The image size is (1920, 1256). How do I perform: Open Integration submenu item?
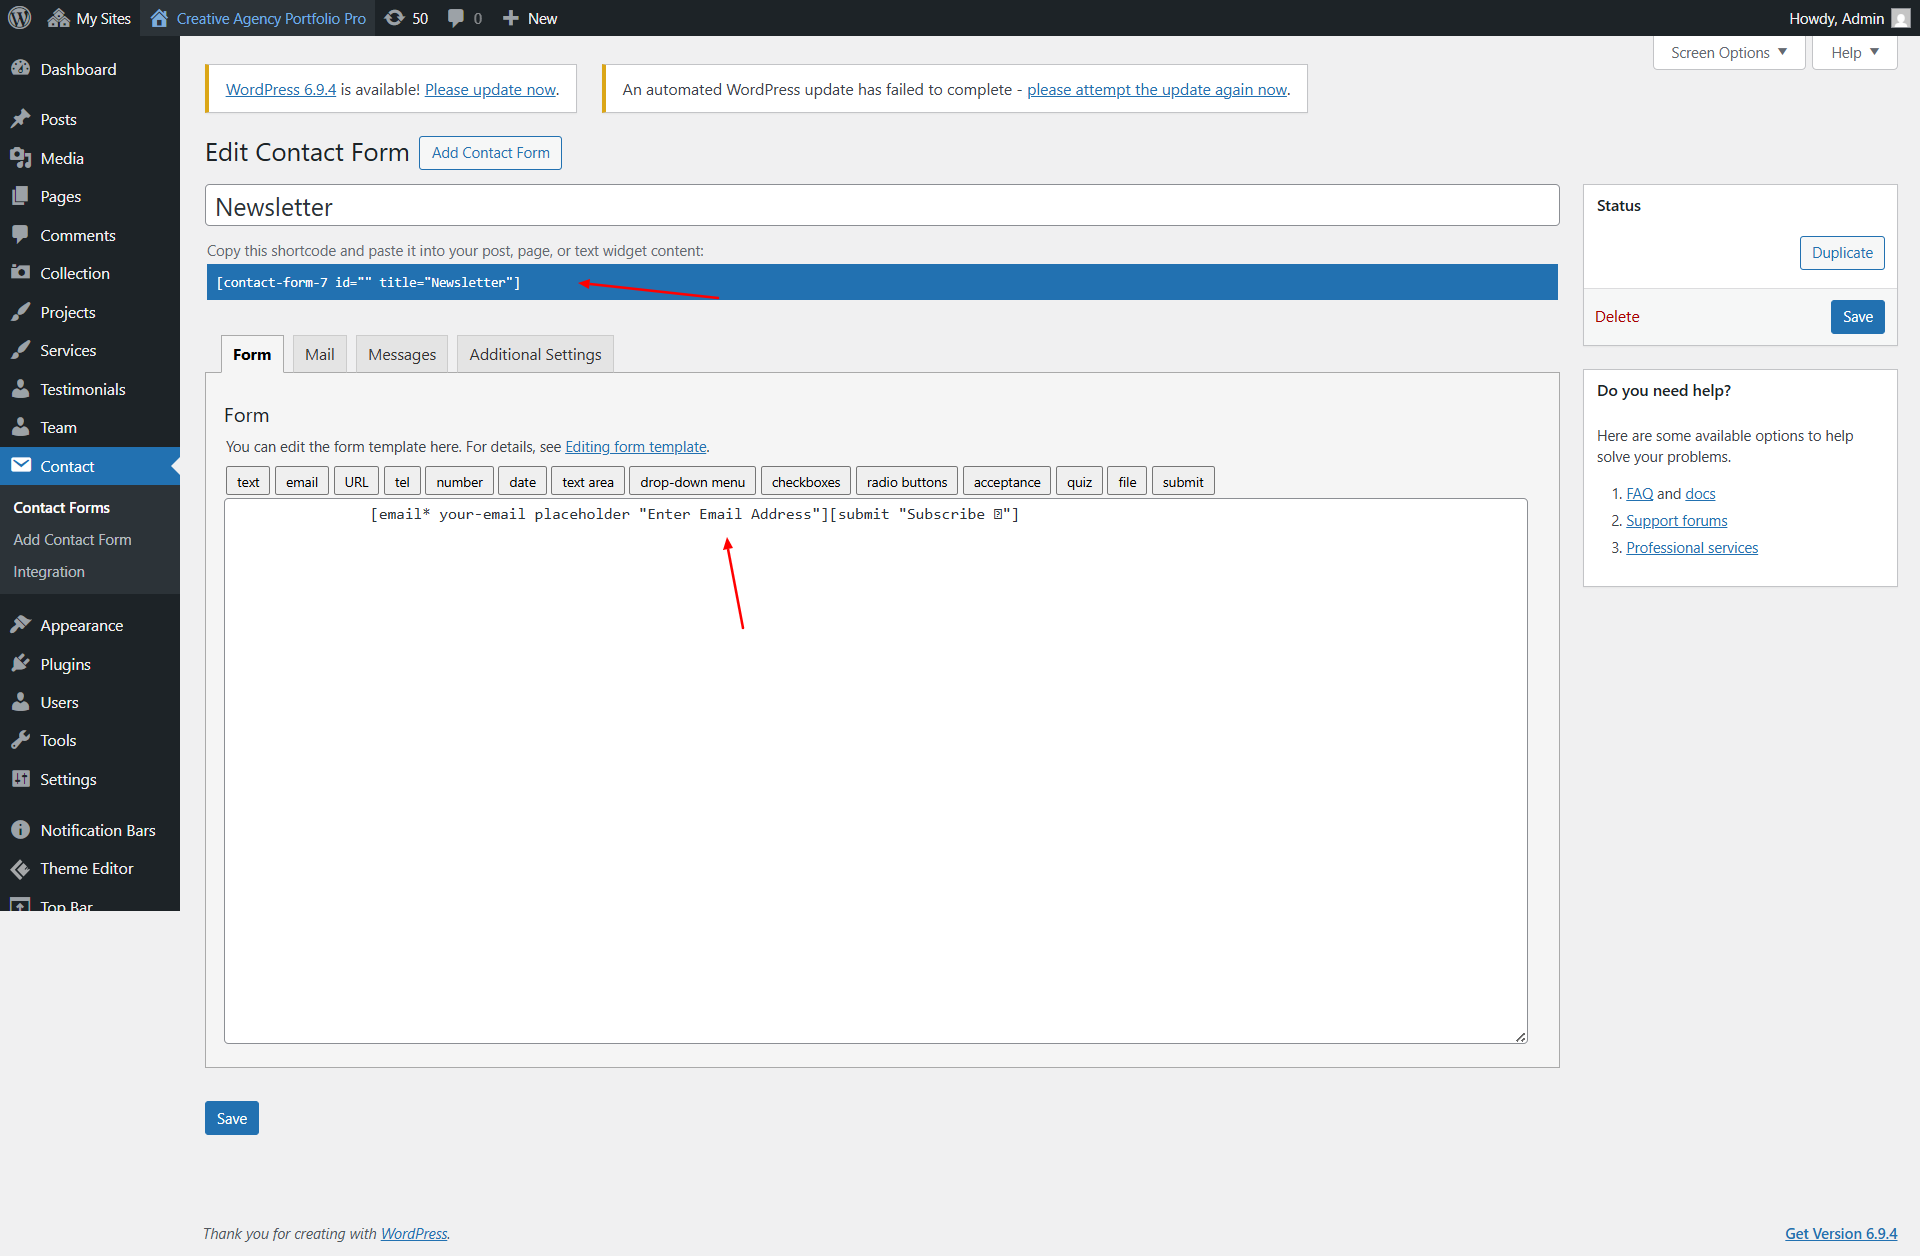[x=49, y=572]
